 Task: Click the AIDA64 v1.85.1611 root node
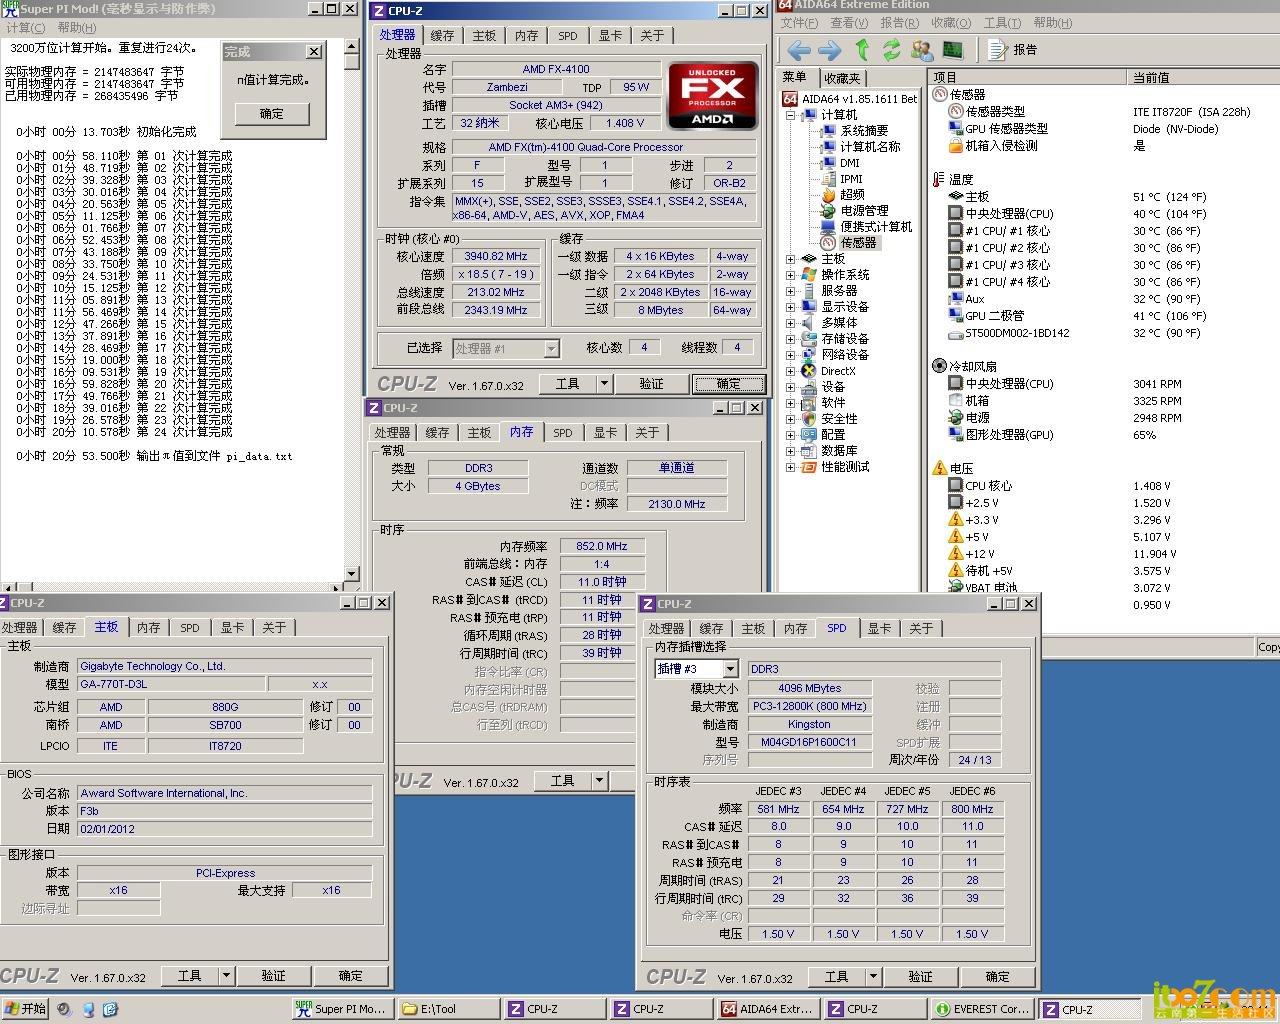859,99
